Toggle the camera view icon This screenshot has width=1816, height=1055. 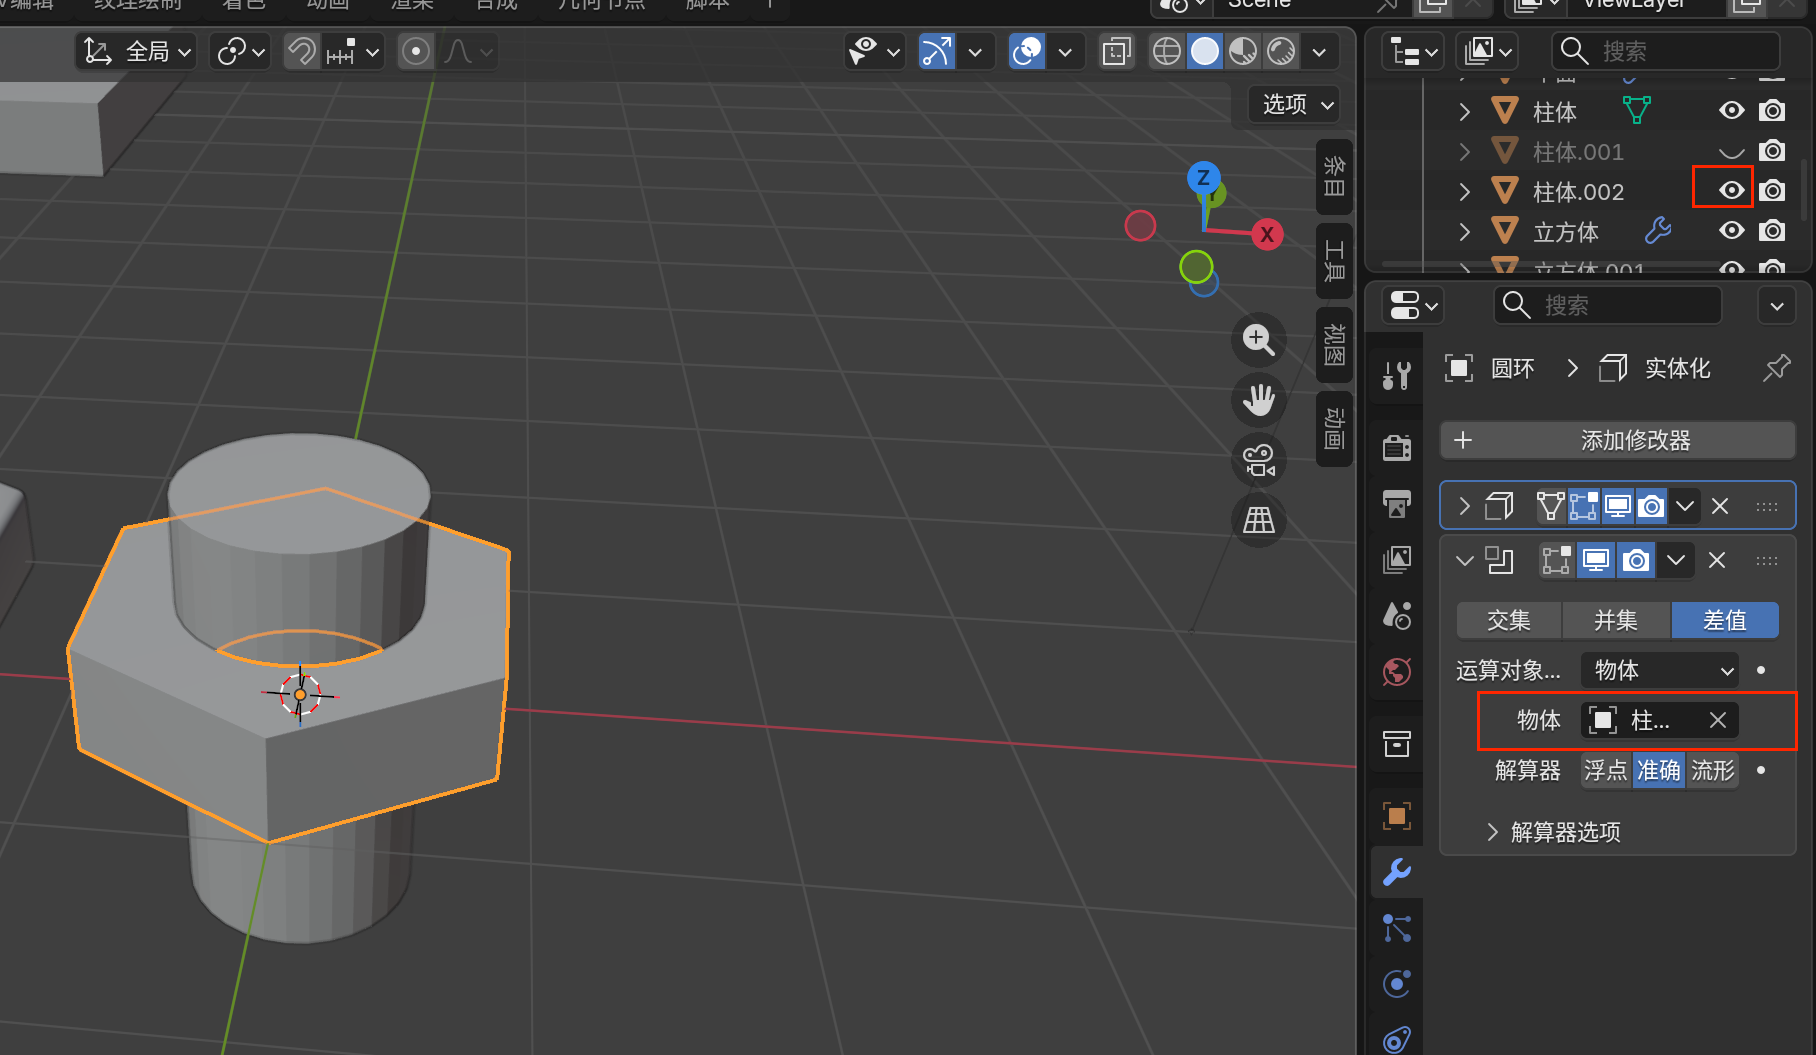tap(1258, 460)
